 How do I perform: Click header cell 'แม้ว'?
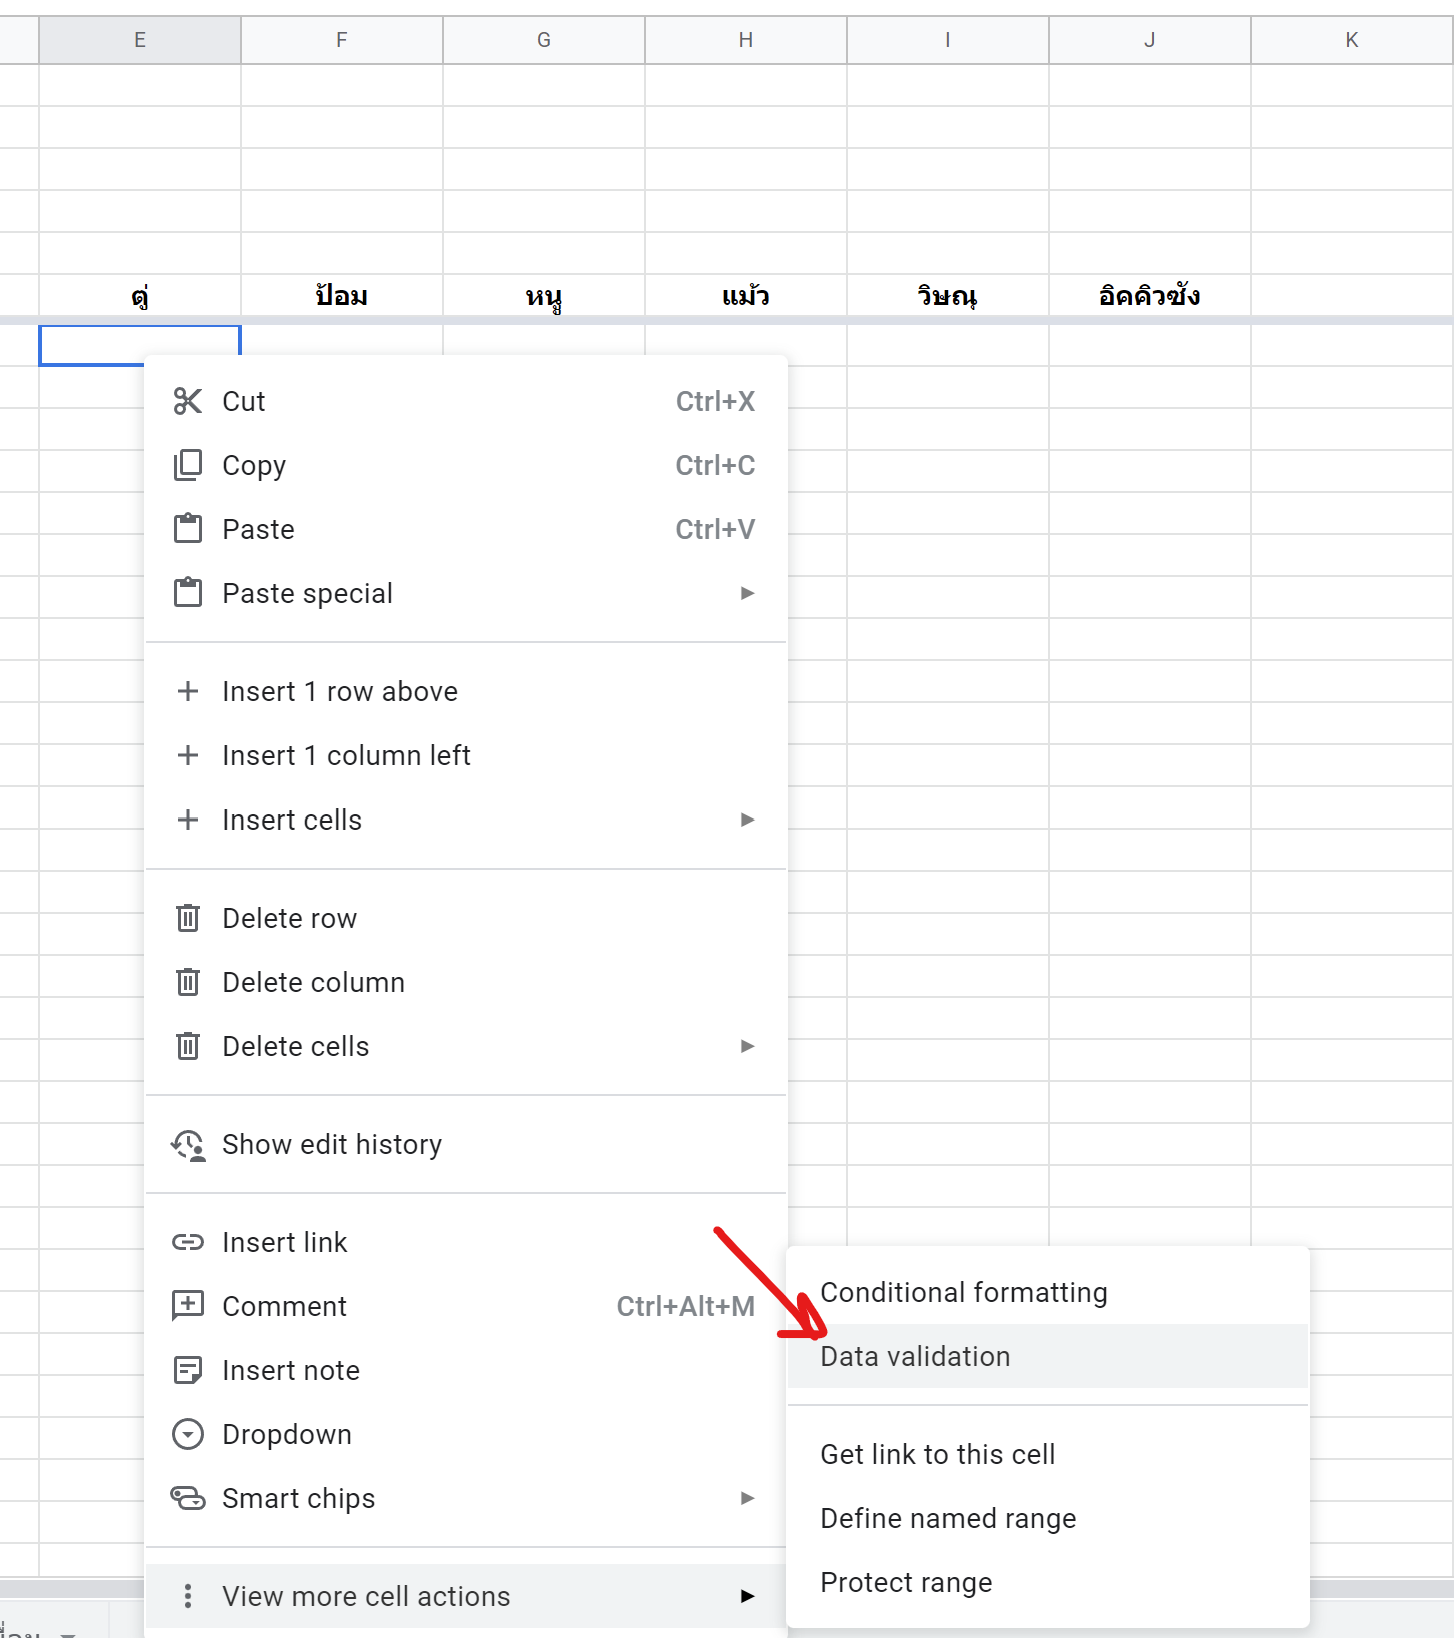746,295
